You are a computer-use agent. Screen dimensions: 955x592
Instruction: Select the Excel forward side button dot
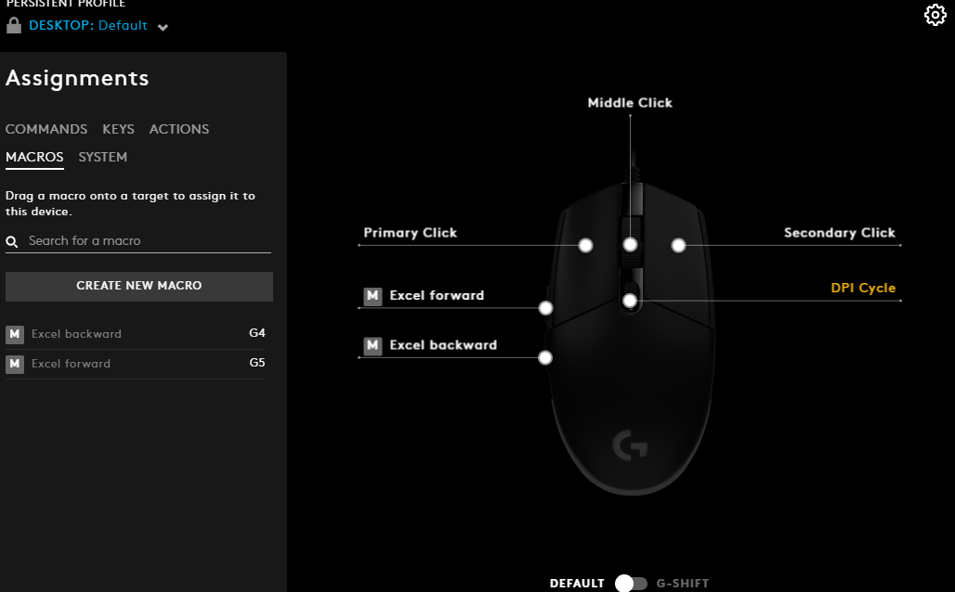(546, 308)
